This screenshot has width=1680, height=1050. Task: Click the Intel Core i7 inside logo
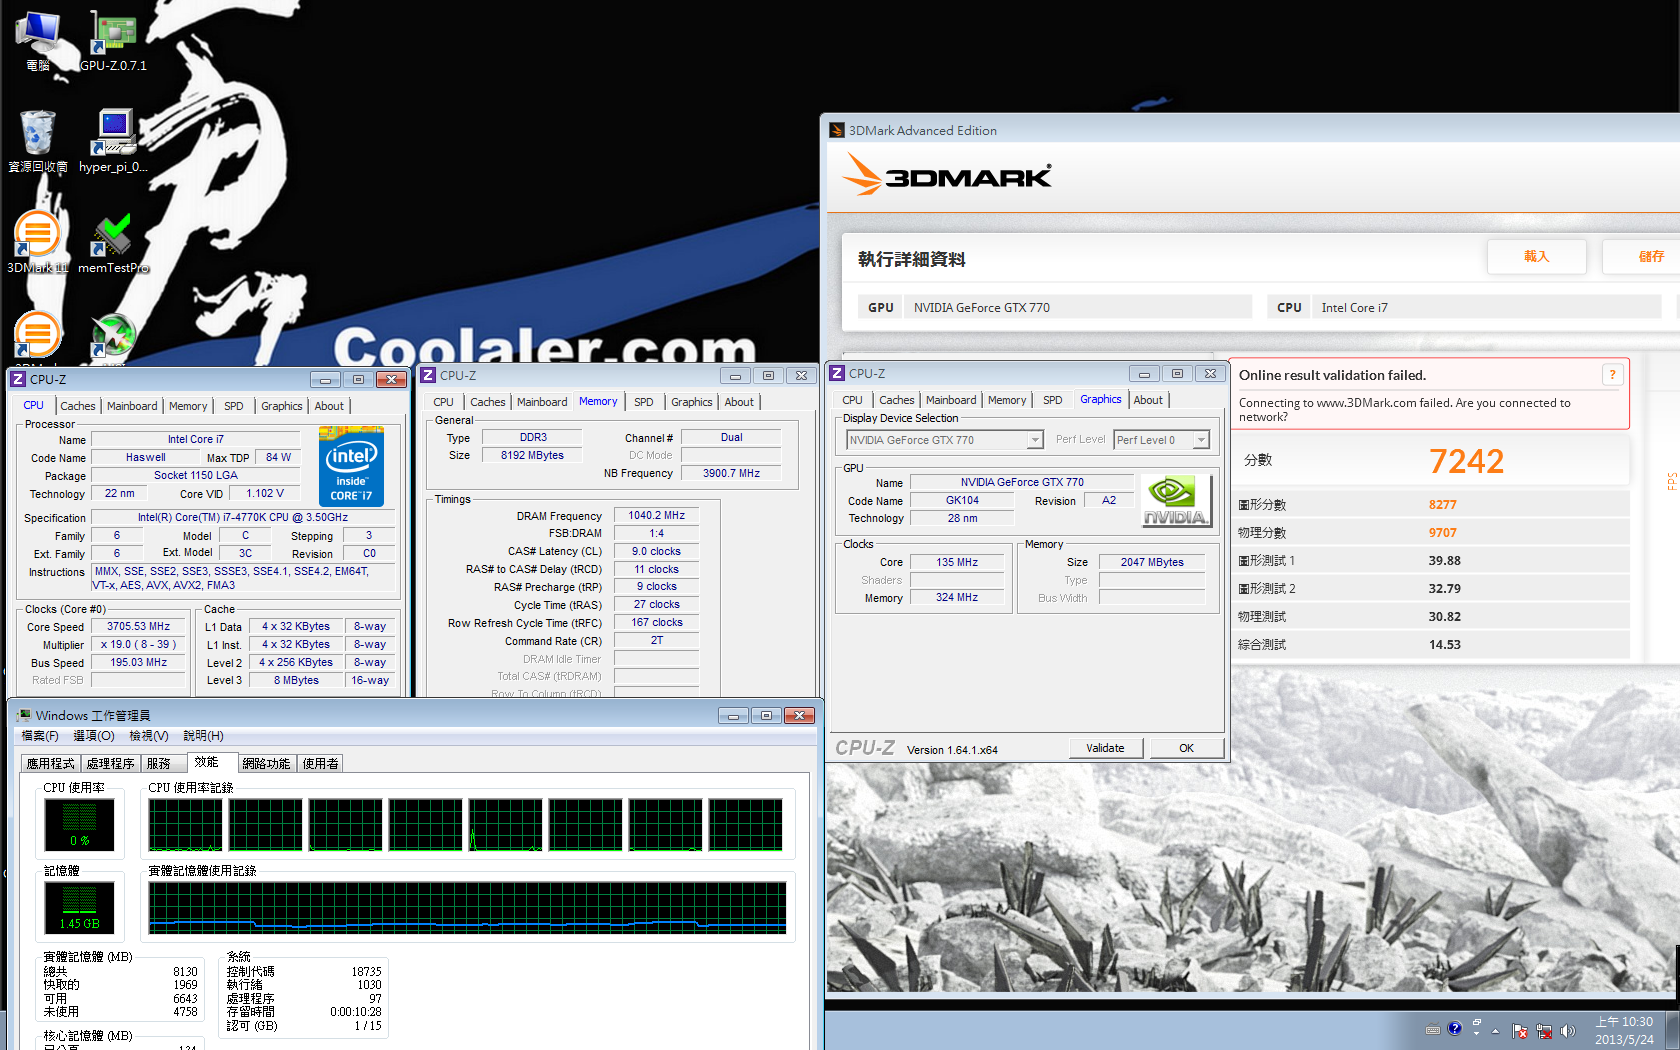pos(351,466)
